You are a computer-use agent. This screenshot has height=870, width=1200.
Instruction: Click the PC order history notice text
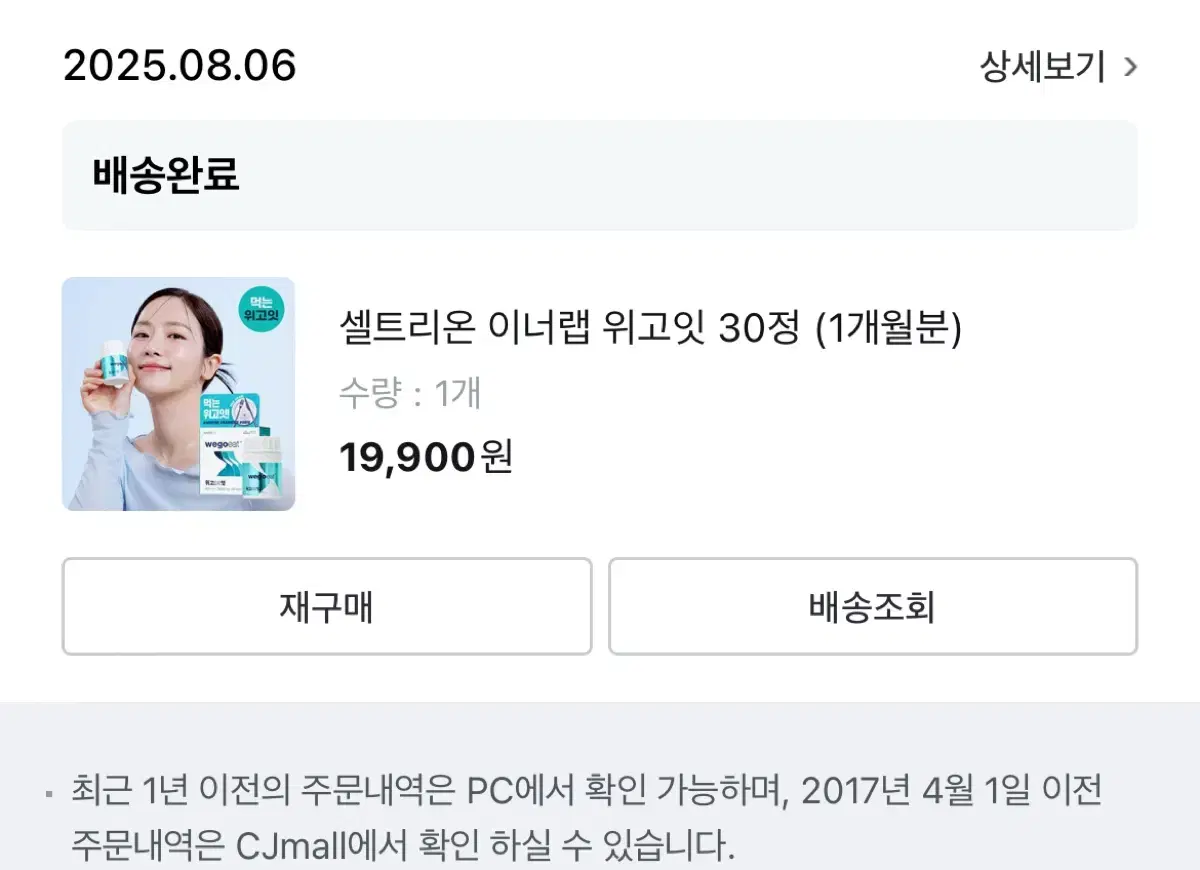pos(400,791)
